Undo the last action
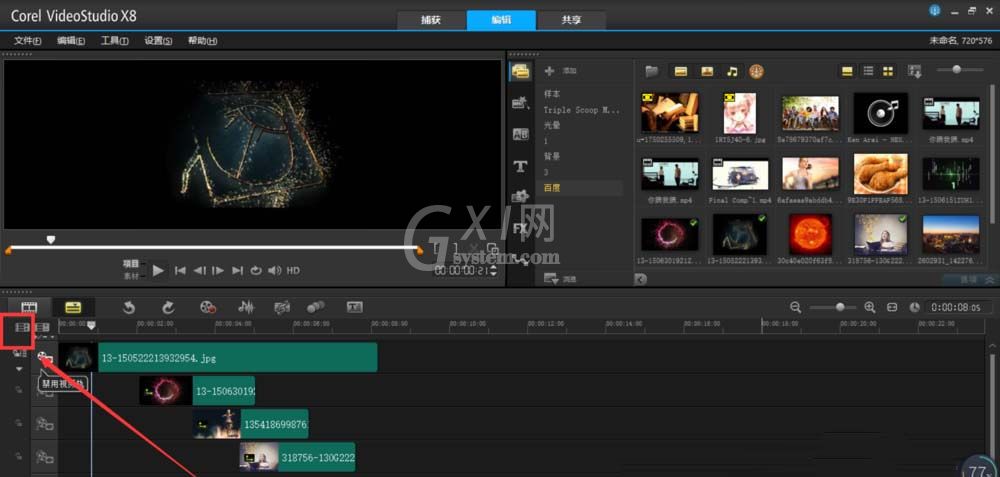This screenshot has width=1000, height=477. click(x=129, y=307)
